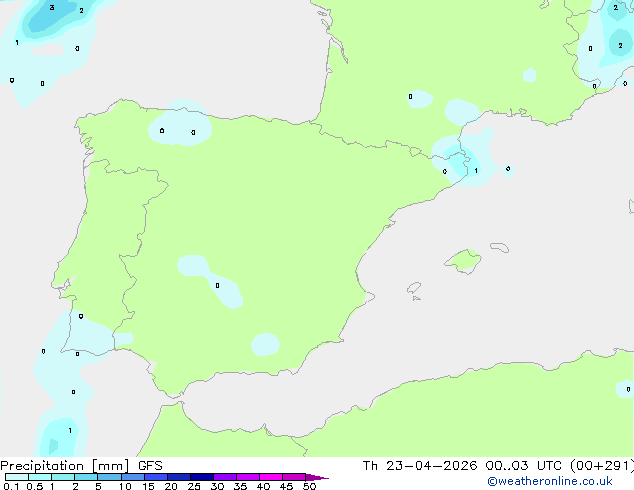
Task: Click the legend scale label "45"
Action: tap(286, 486)
